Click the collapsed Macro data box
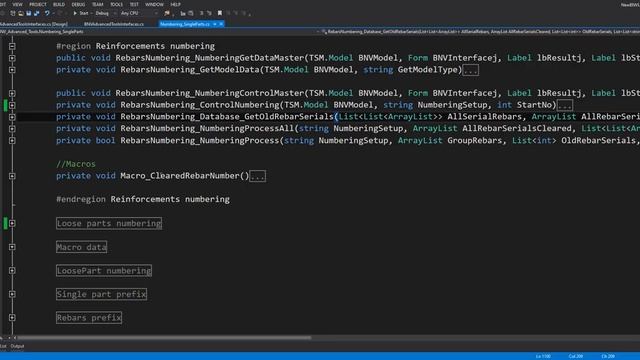 click(x=82, y=247)
